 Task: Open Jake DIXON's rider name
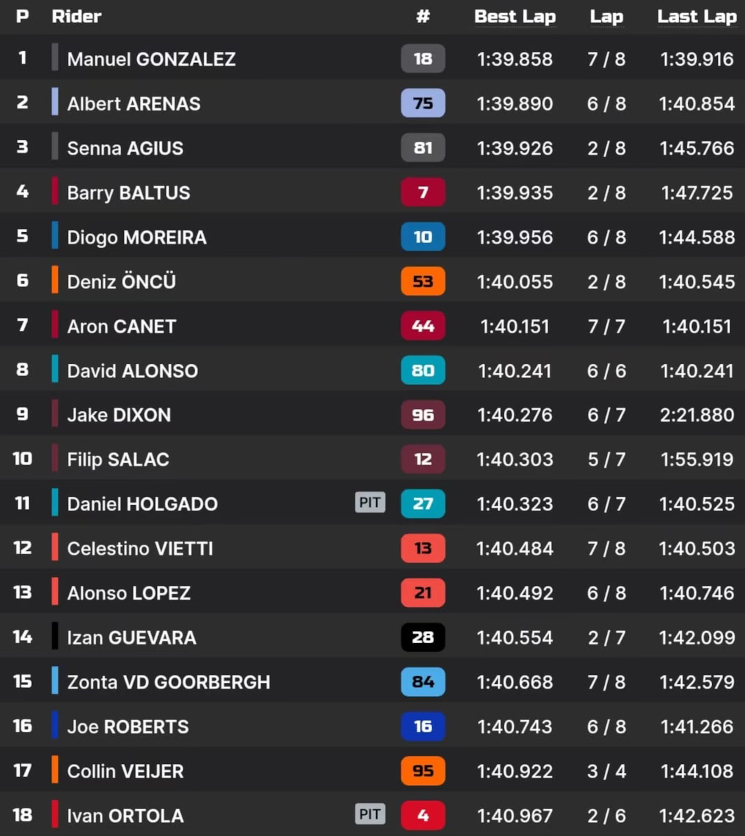(x=119, y=415)
